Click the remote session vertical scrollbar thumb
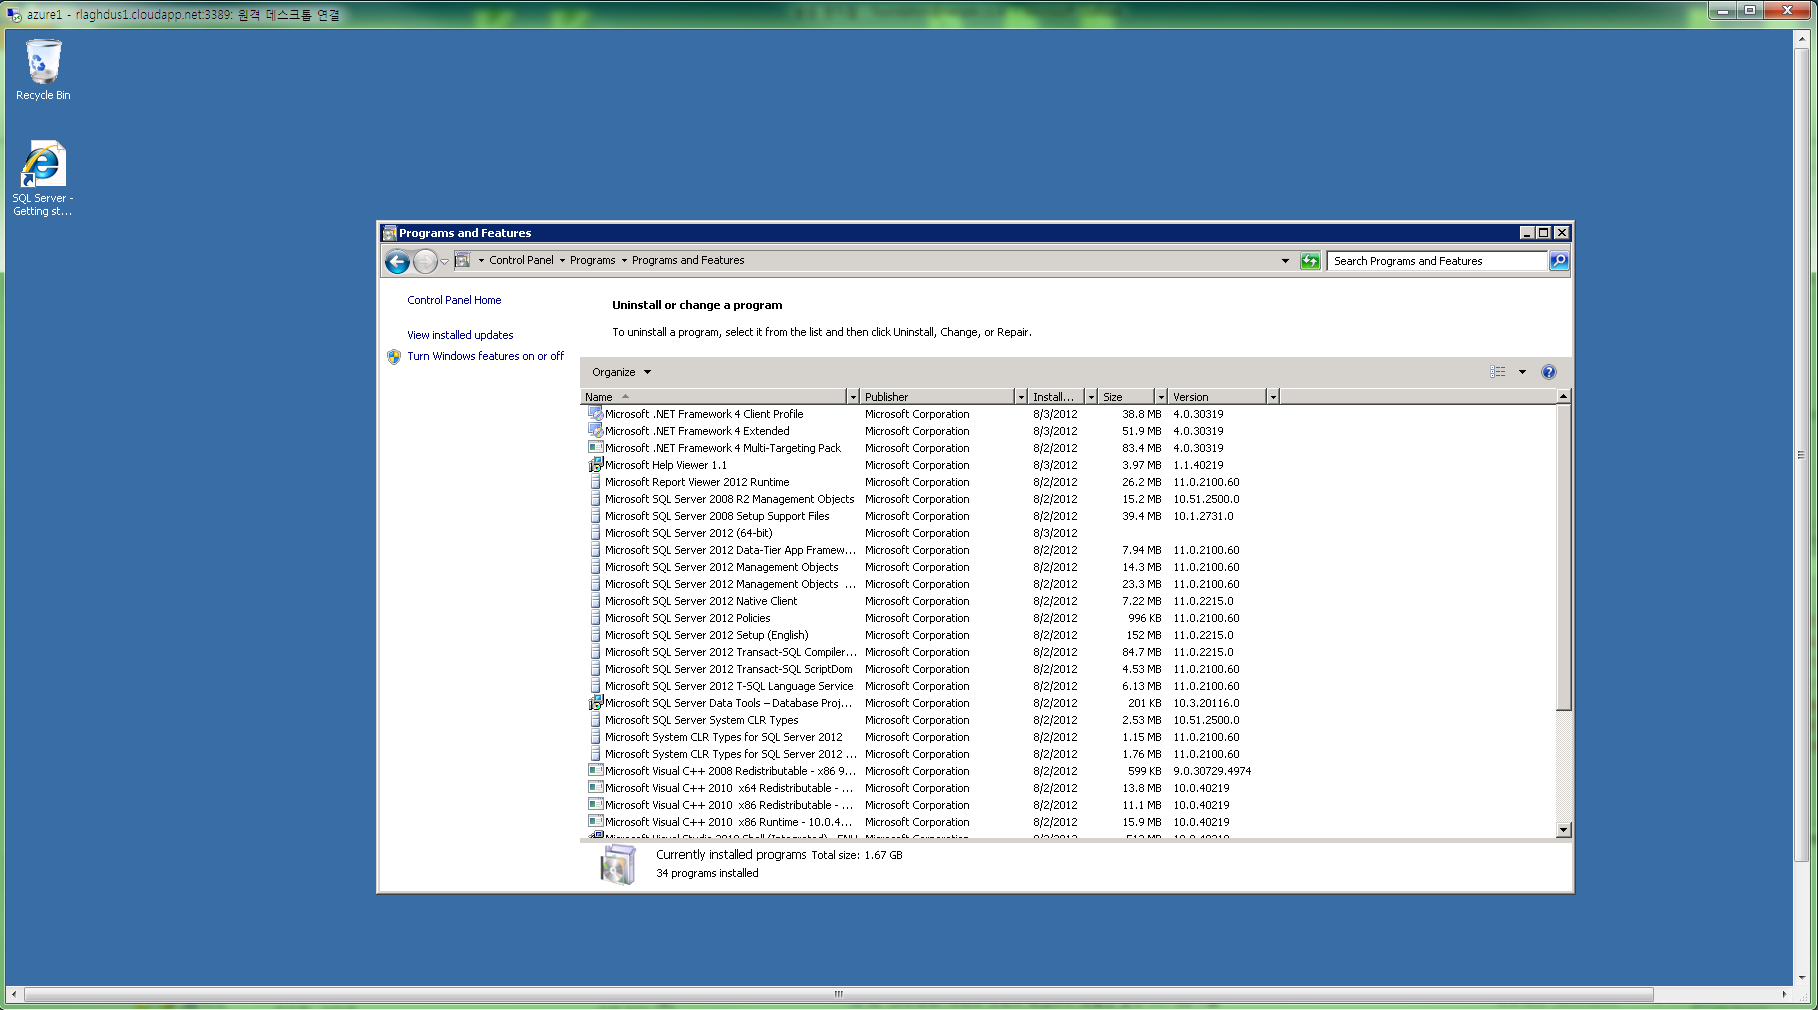 1802,455
